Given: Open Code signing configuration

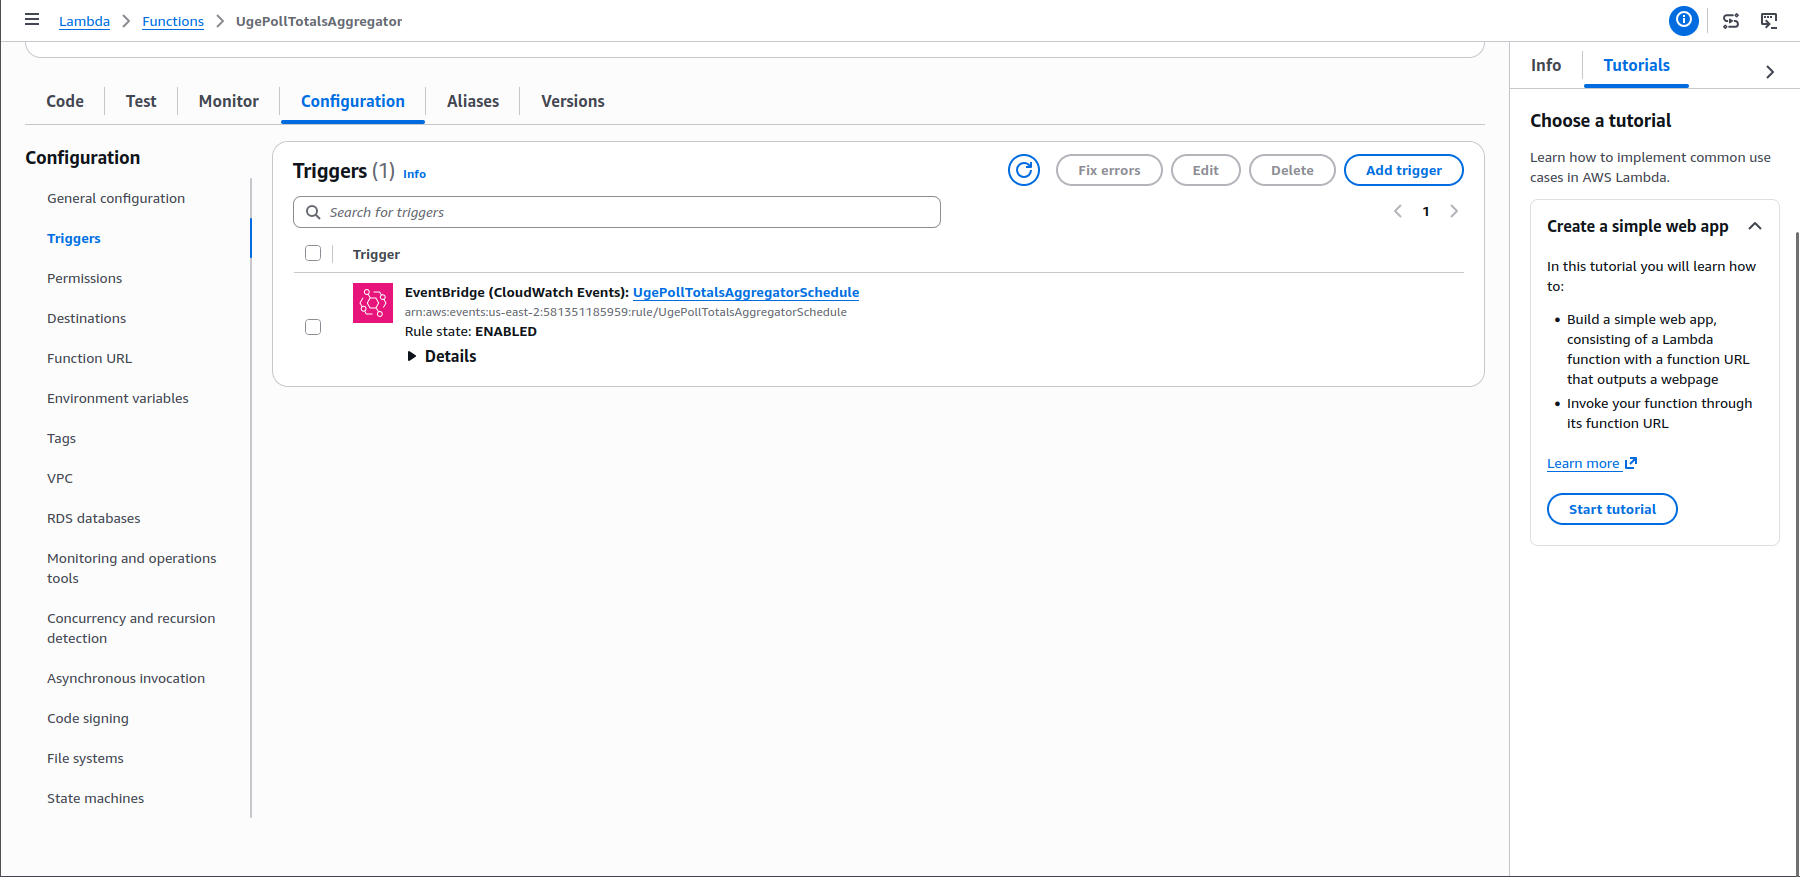Looking at the screenshot, I should [88, 718].
